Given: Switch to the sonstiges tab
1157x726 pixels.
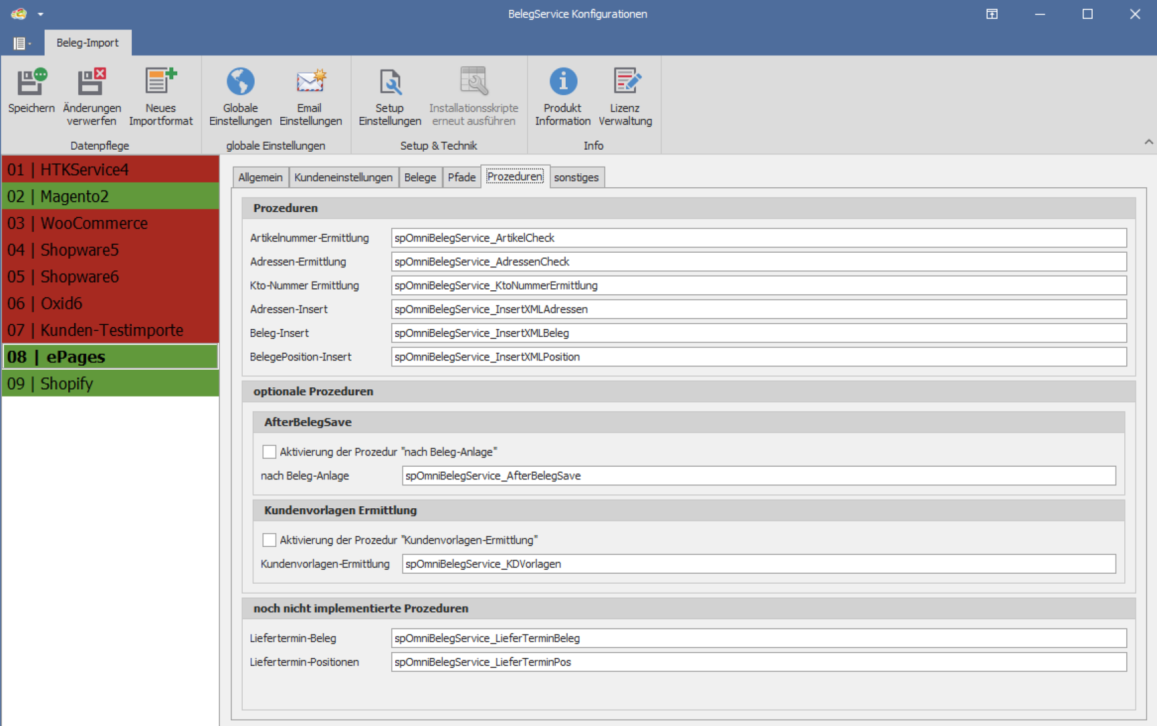Looking at the screenshot, I should coord(577,177).
